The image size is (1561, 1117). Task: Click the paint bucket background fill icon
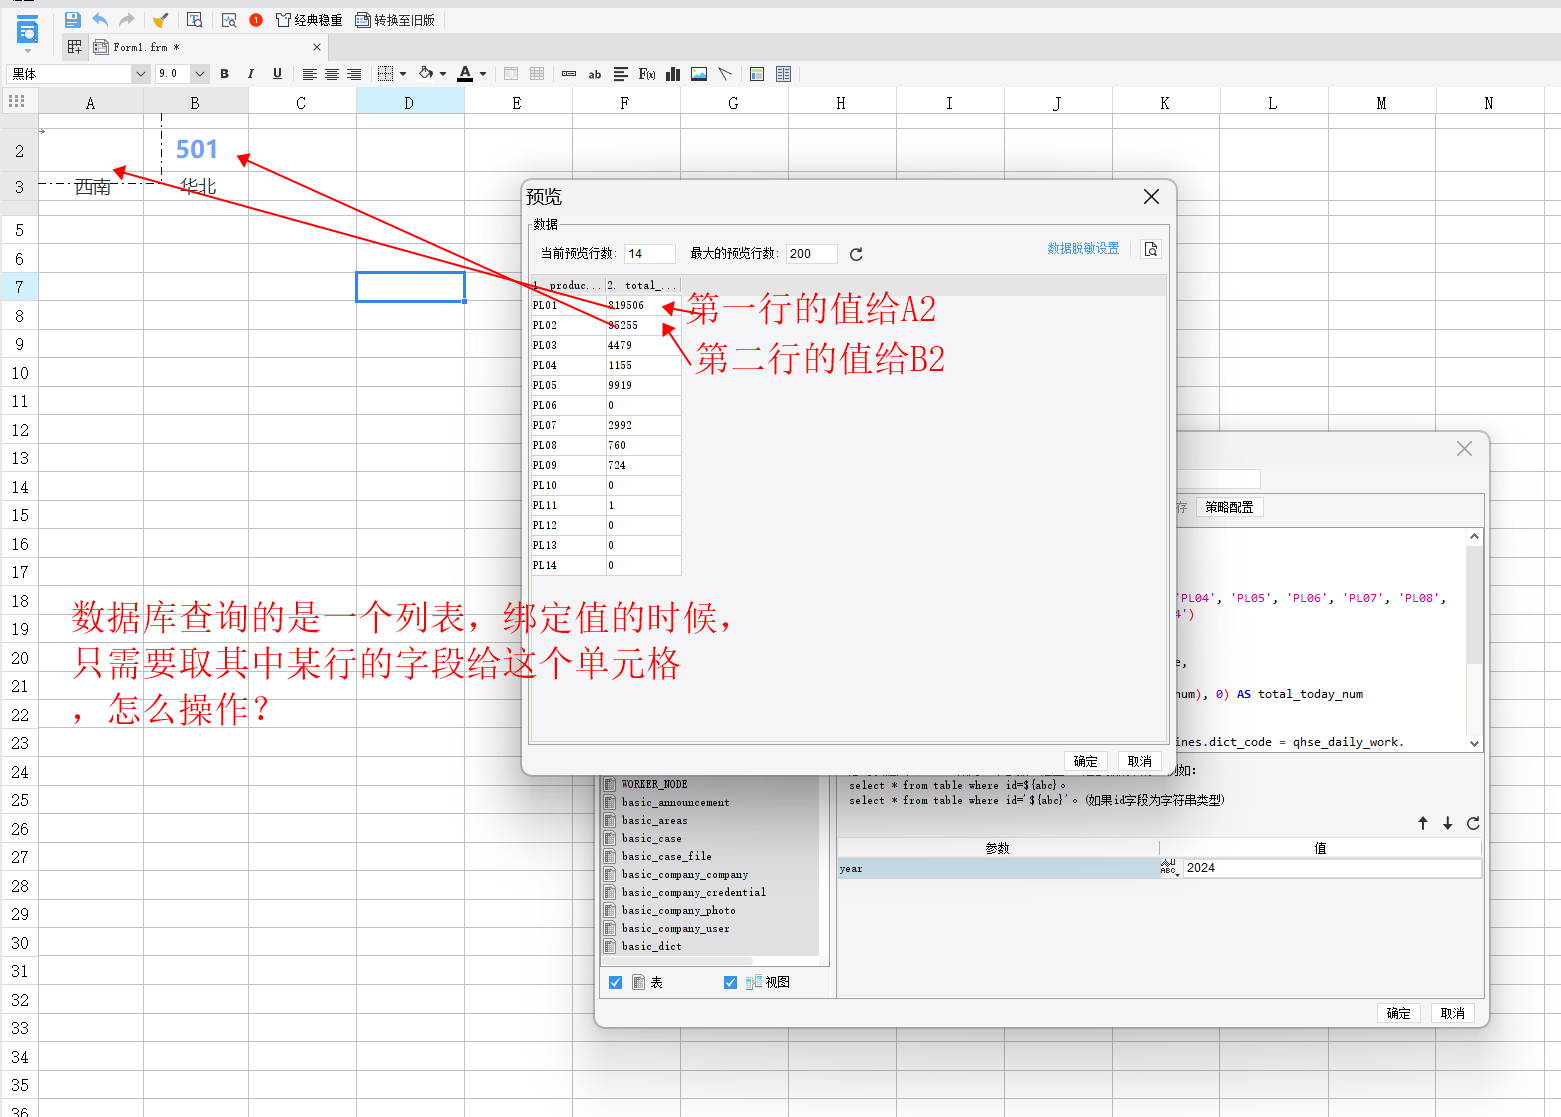coord(426,73)
